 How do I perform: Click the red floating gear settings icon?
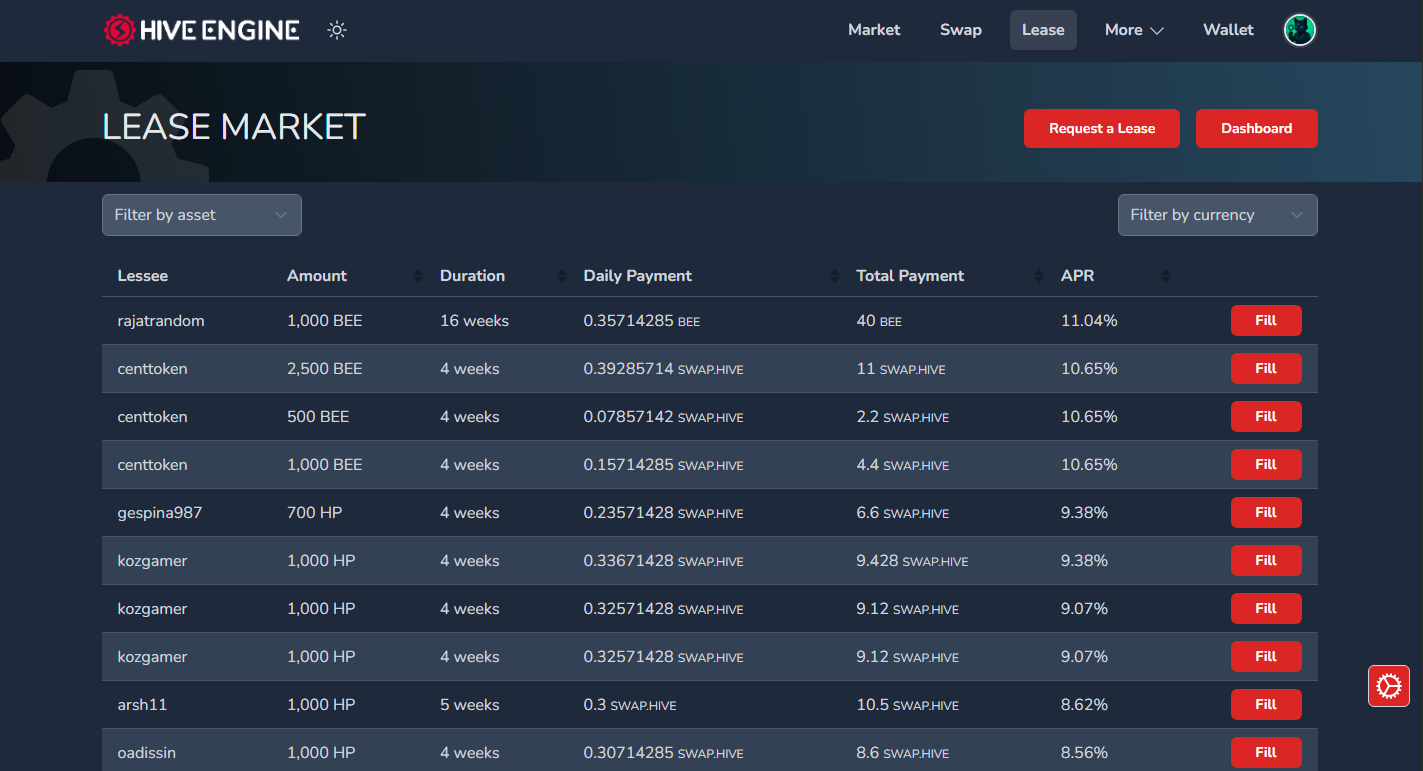coord(1389,686)
